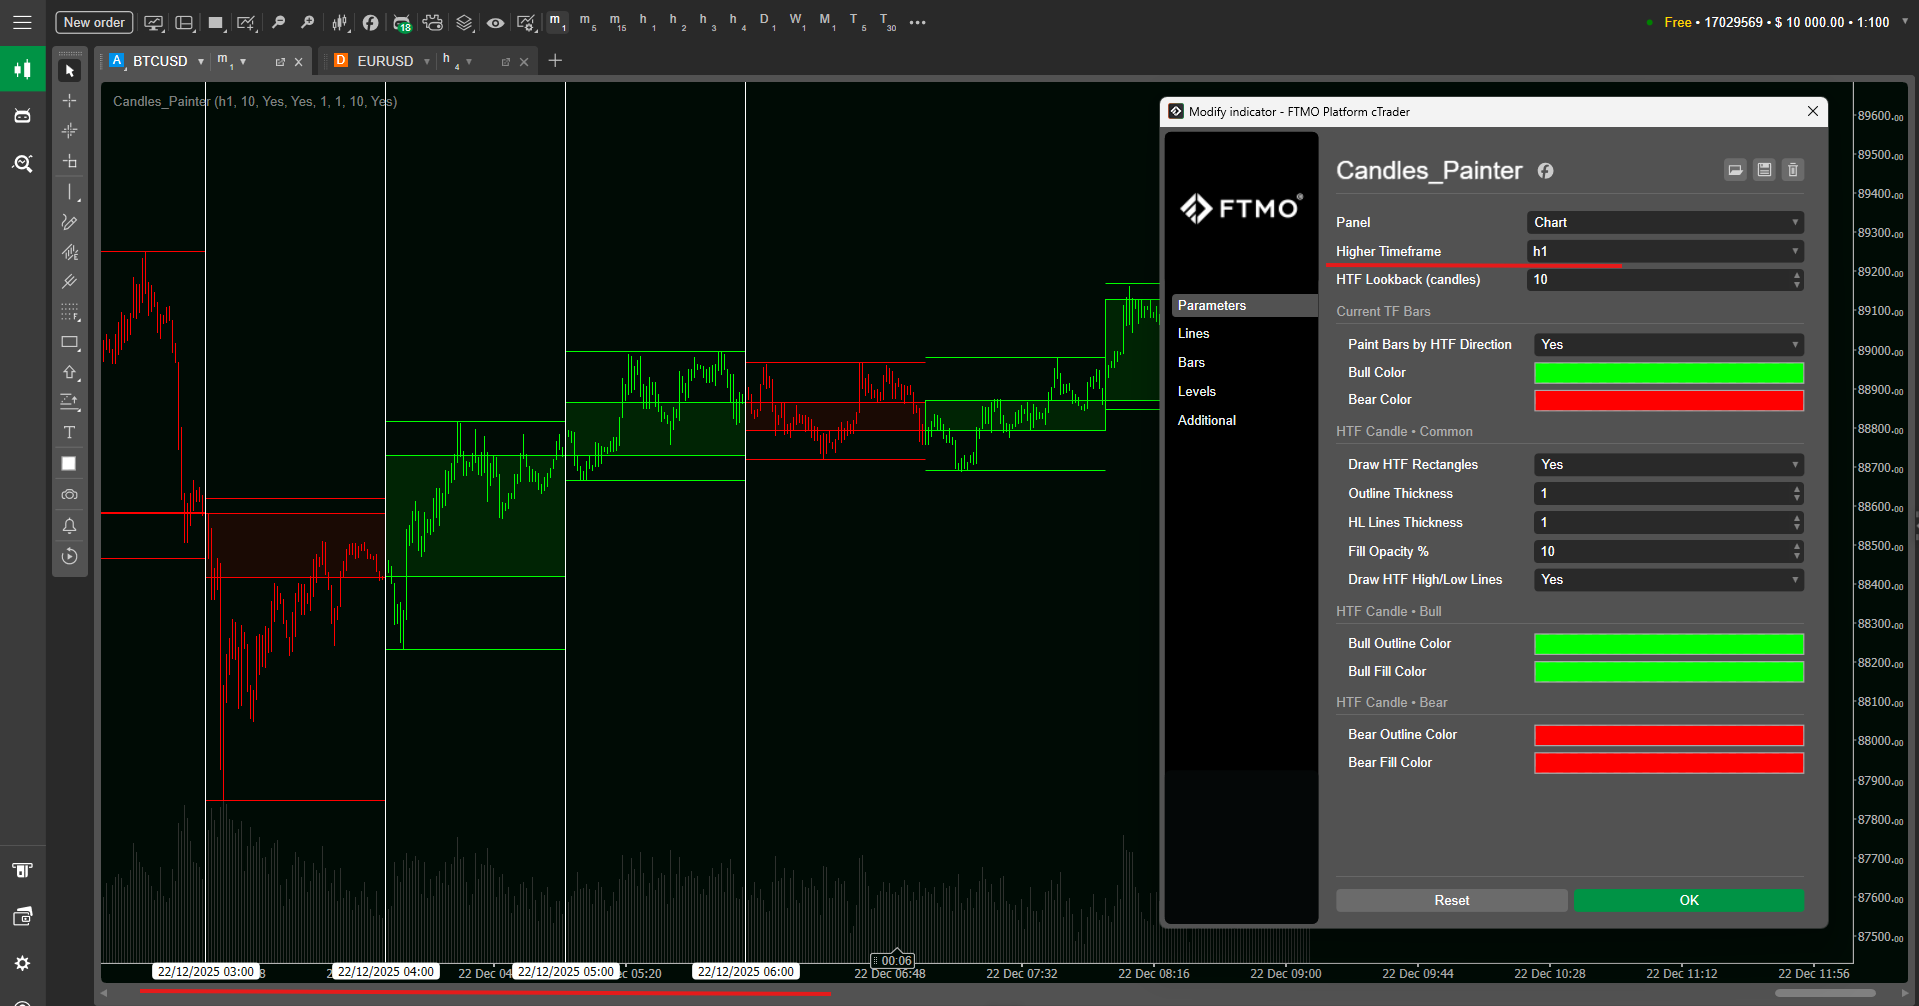Select the Text drawing tool
This screenshot has height=1006, width=1919.
69,433
